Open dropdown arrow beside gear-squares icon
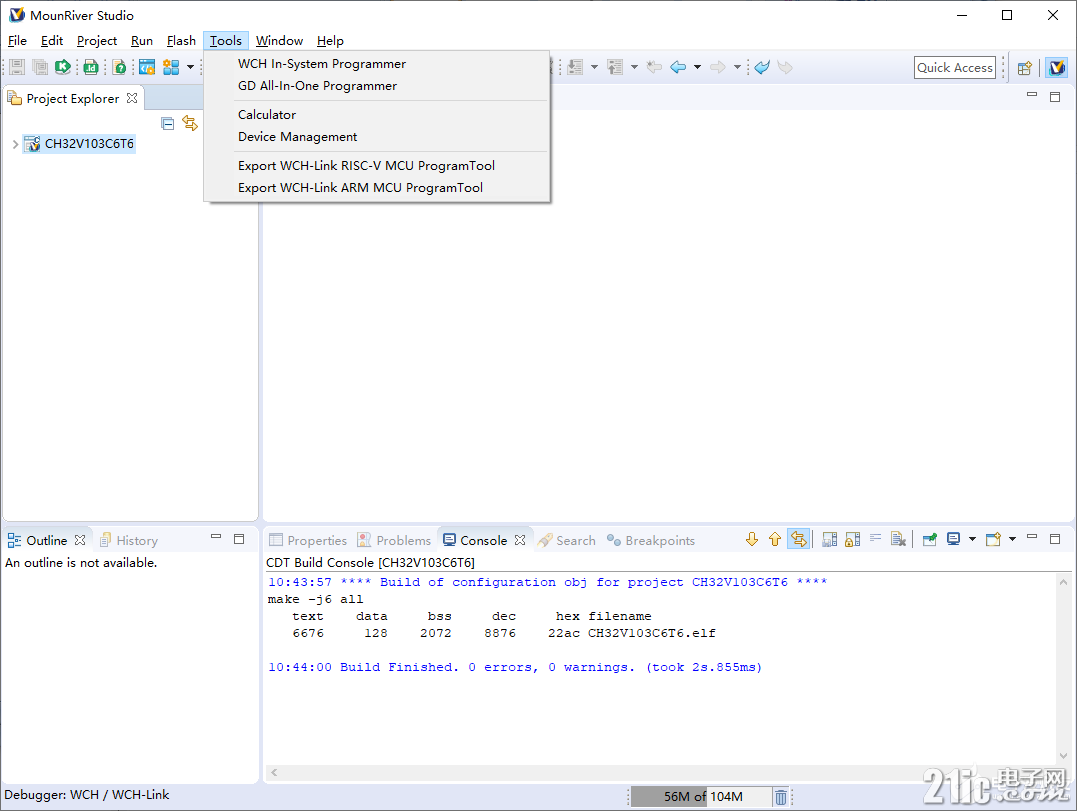 click(x=190, y=67)
